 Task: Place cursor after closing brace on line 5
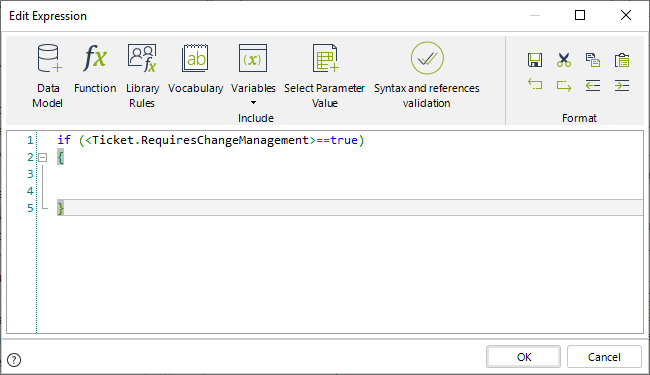[65, 208]
